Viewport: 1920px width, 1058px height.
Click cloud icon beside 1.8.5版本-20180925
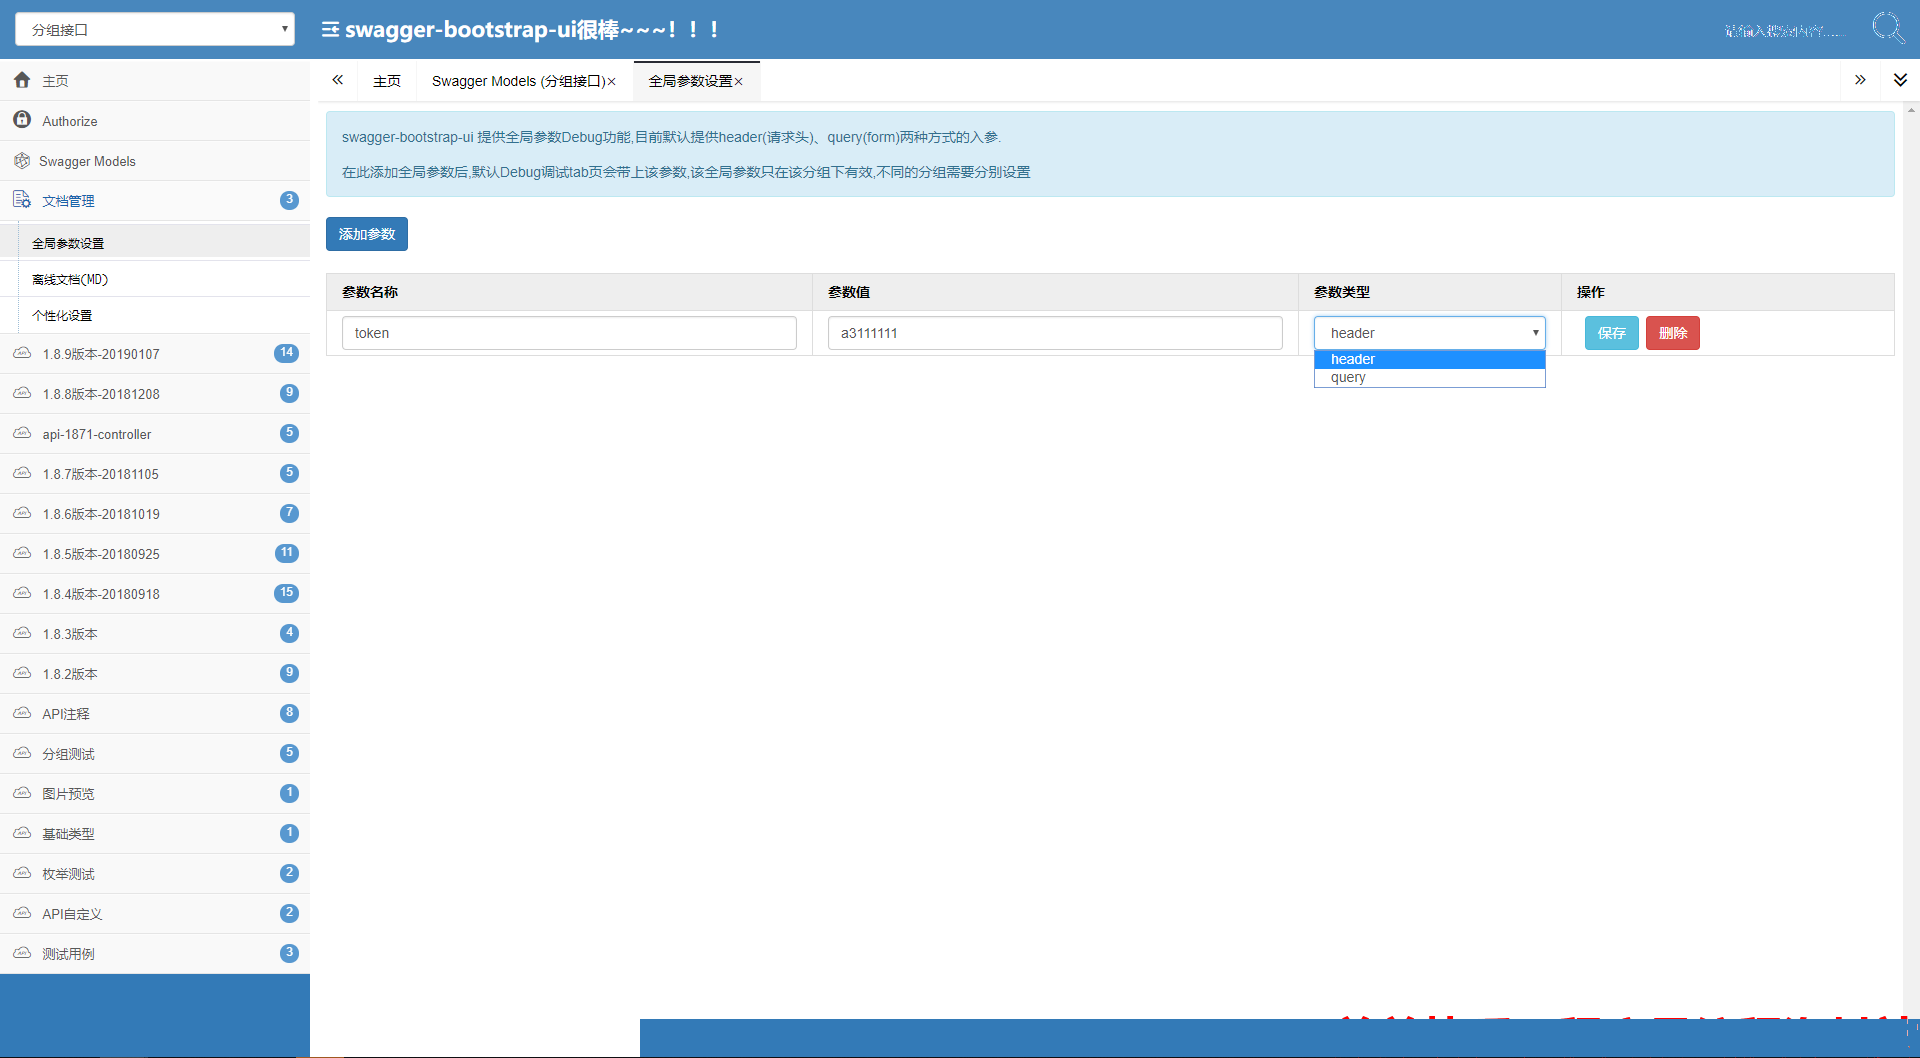click(x=22, y=553)
